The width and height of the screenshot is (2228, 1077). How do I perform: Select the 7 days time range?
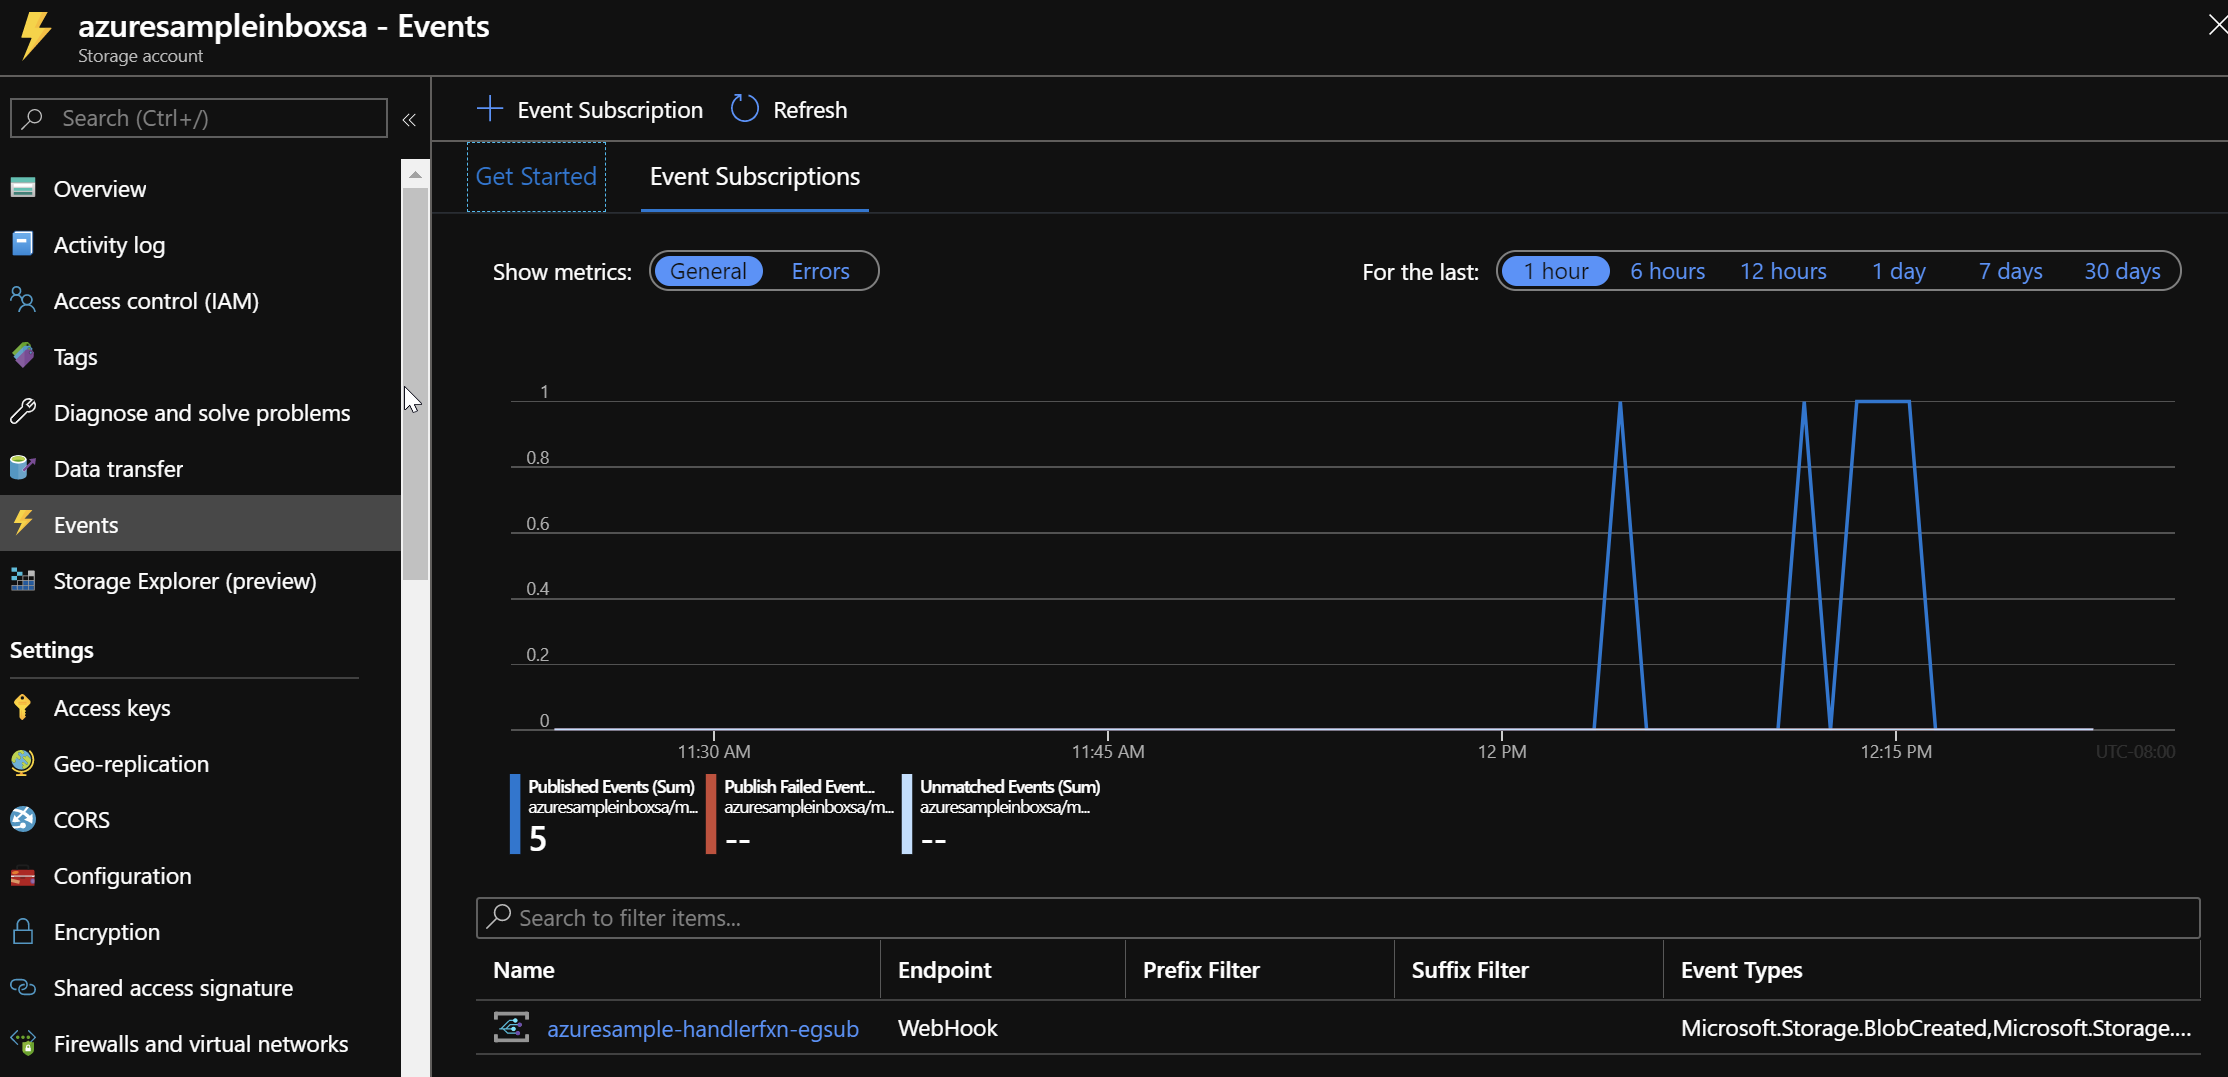coord(2010,271)
